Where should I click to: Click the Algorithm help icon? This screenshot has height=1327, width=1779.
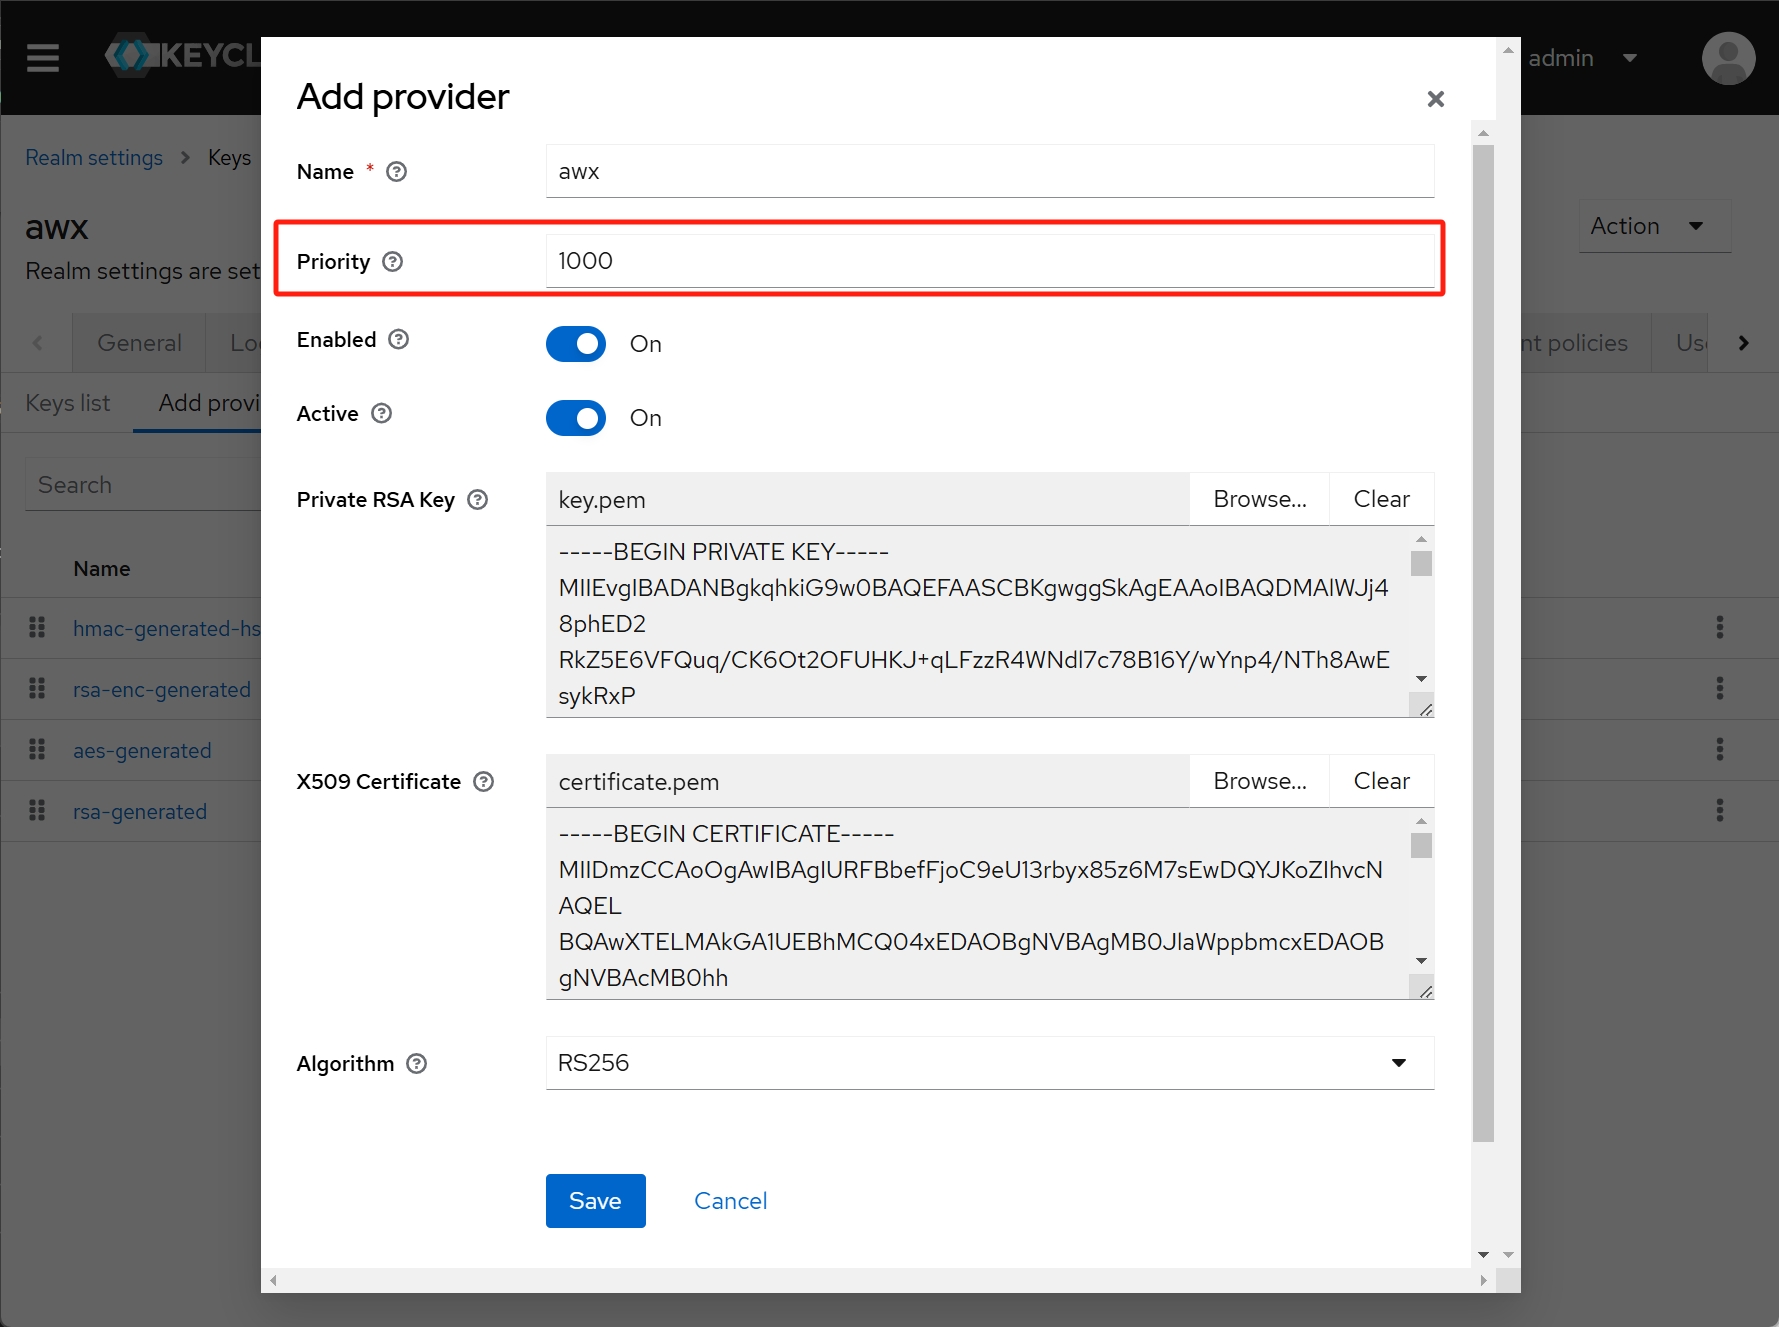pyautogui.click(x=417, y=1064)
